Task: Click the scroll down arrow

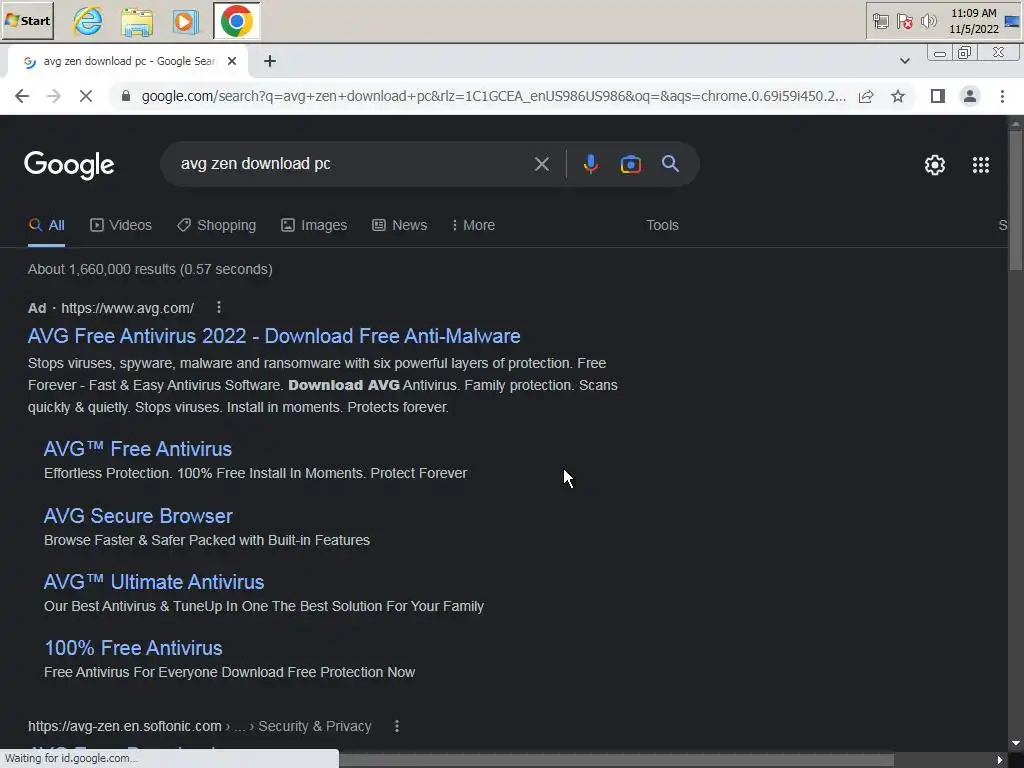Action: tap(1016, 743)
